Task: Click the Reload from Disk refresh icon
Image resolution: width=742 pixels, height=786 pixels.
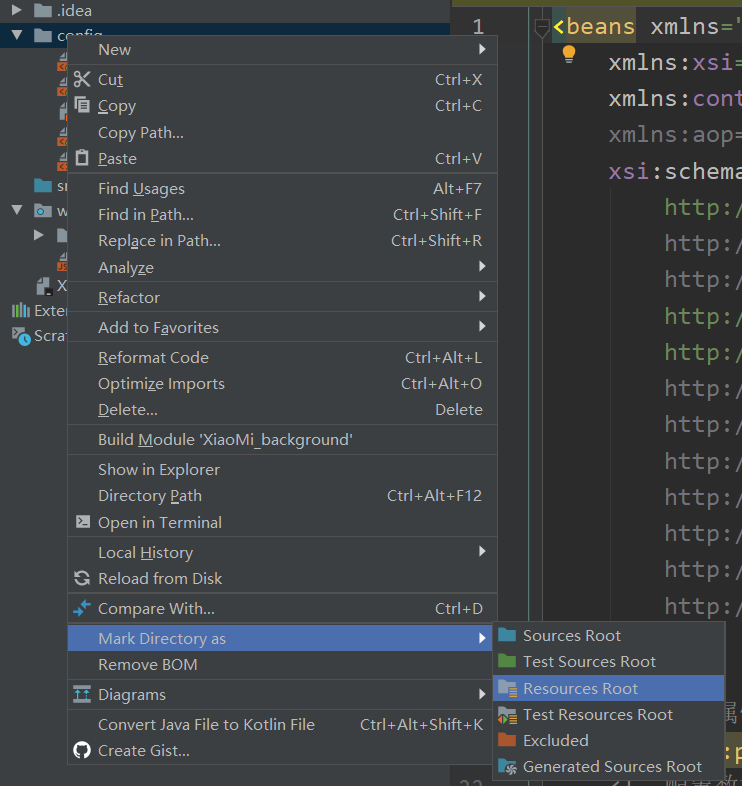Action: coord(82,578)
